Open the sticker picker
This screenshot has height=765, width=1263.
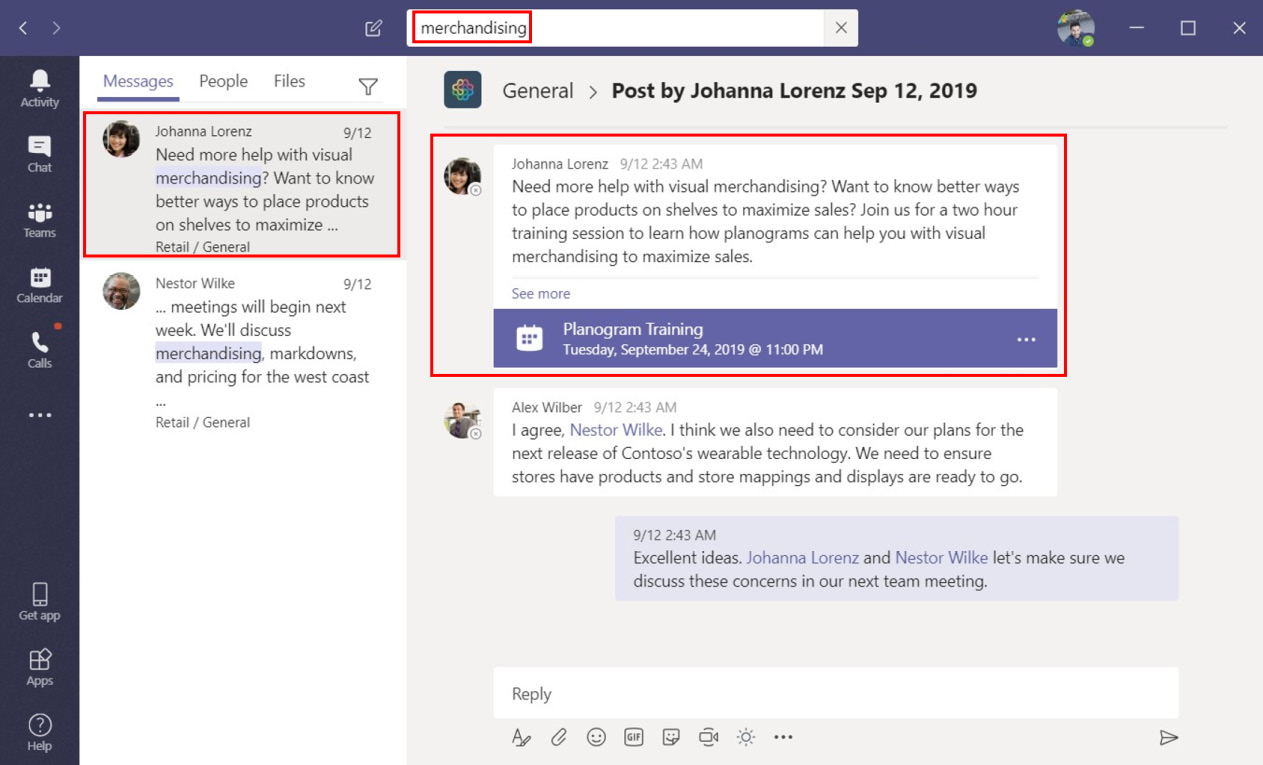(671, 737)
